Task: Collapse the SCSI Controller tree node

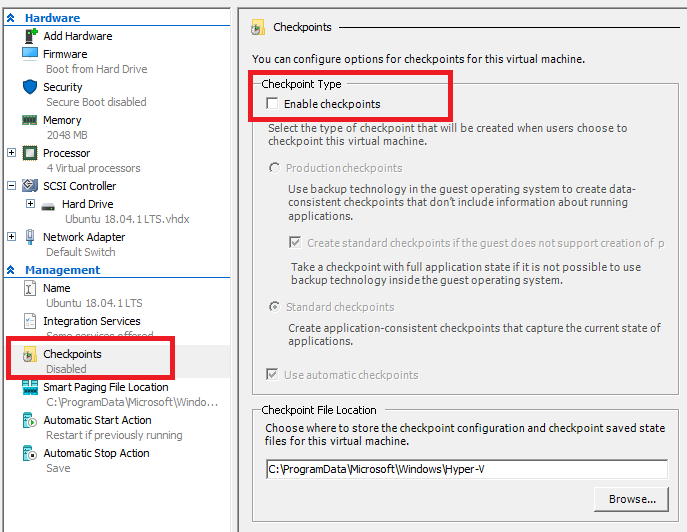Action: (x=11, y=186)
